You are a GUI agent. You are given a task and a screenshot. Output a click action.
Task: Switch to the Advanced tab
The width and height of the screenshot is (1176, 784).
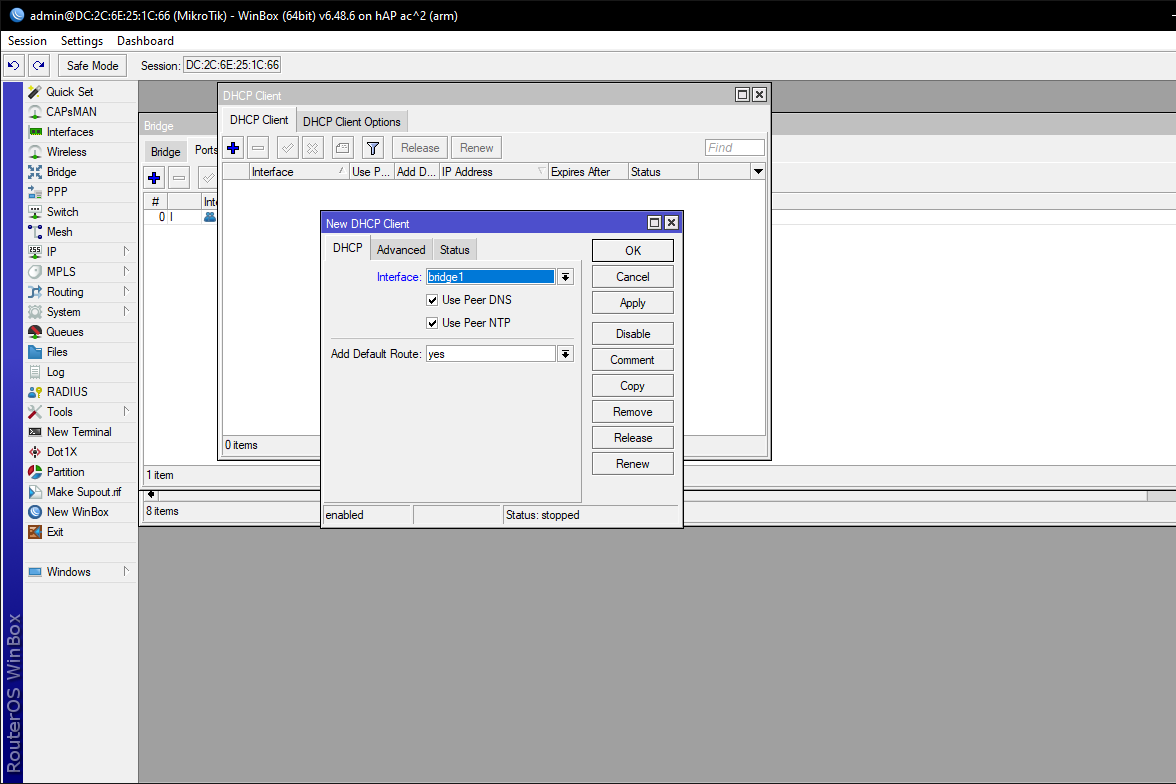[401, 250]
